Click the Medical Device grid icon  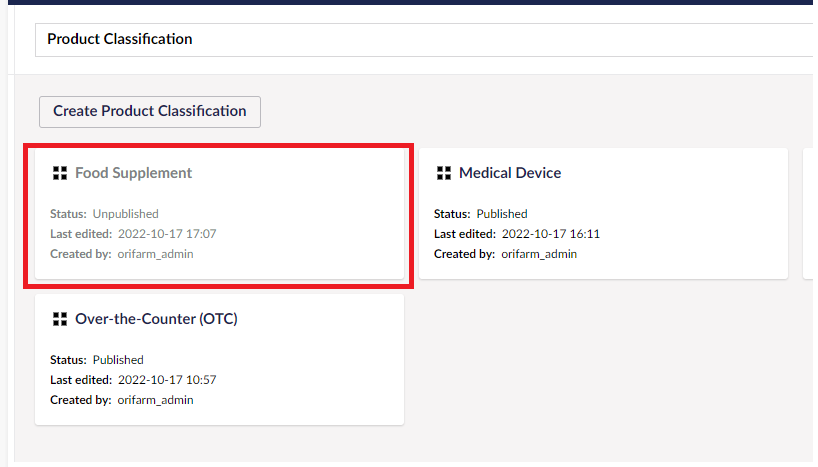(444, 173)
